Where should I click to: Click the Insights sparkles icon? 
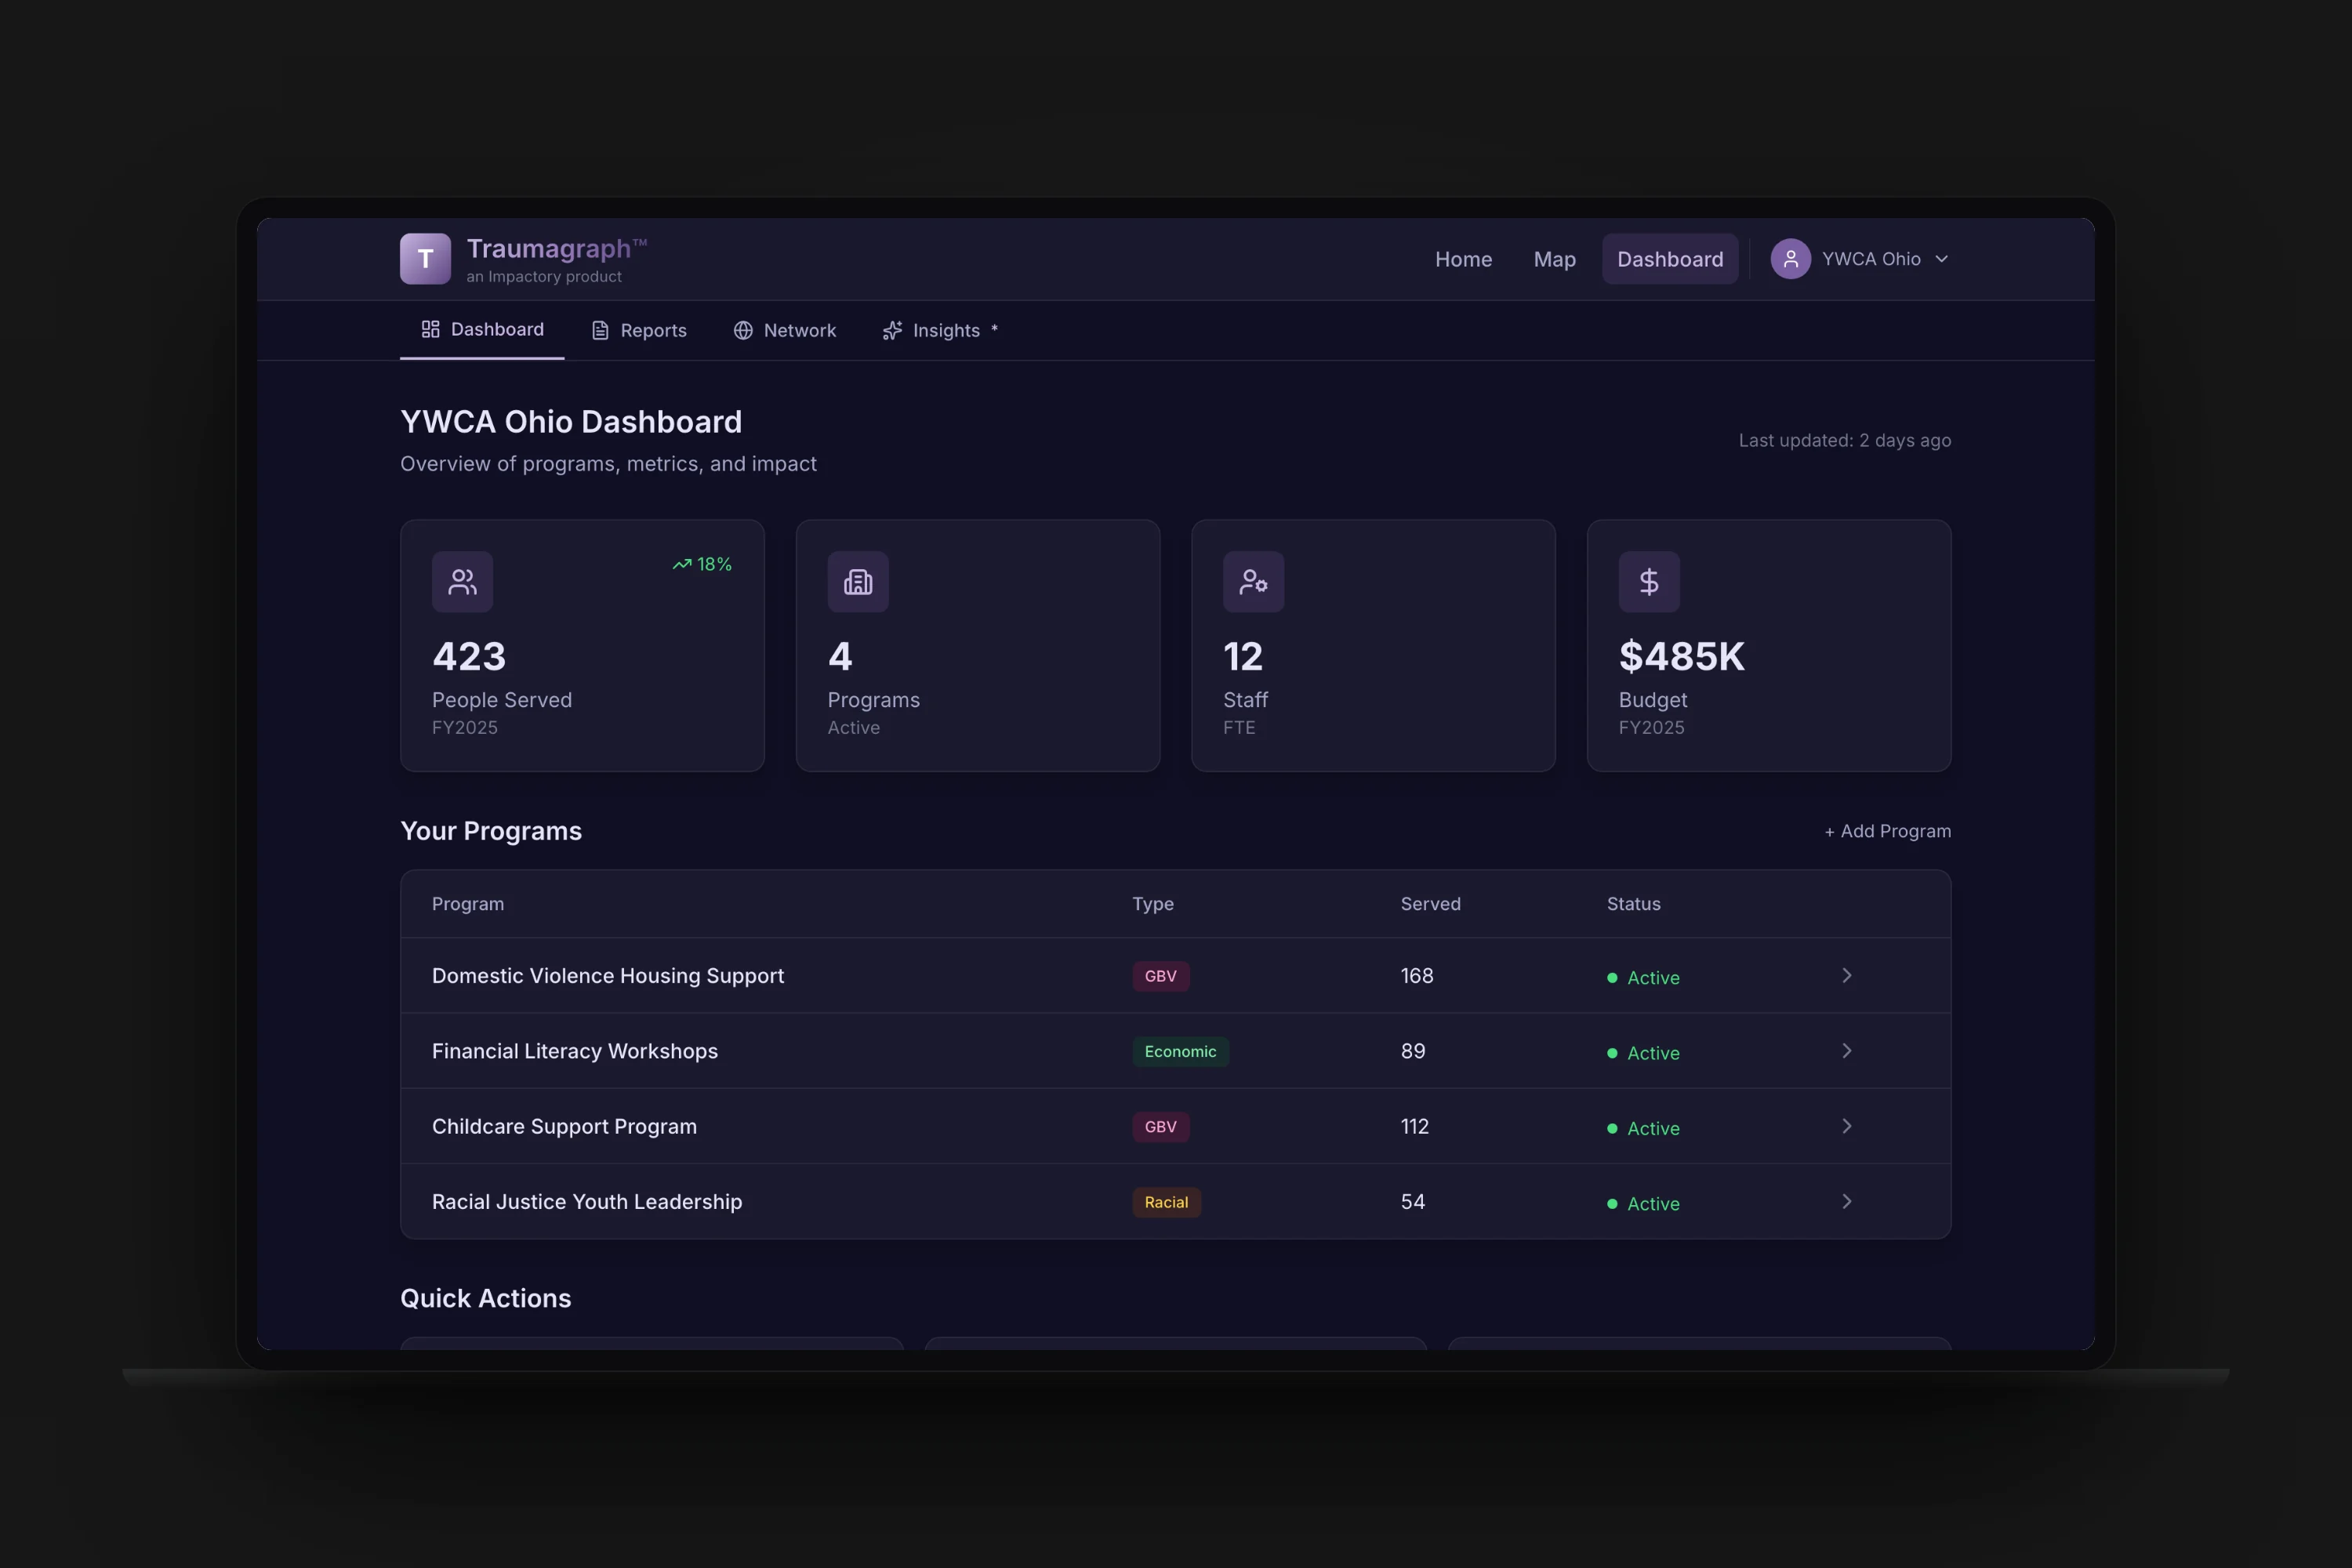click(x=892, y=331)
